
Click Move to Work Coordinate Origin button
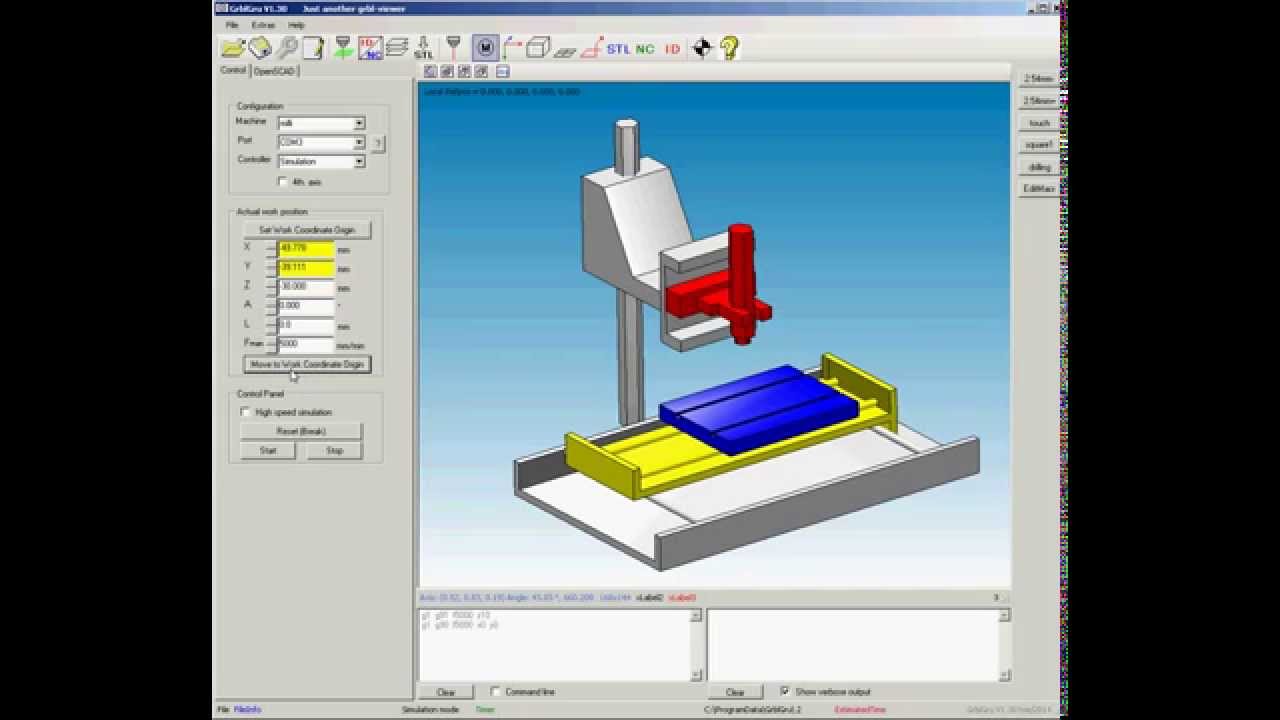[307, 364]
